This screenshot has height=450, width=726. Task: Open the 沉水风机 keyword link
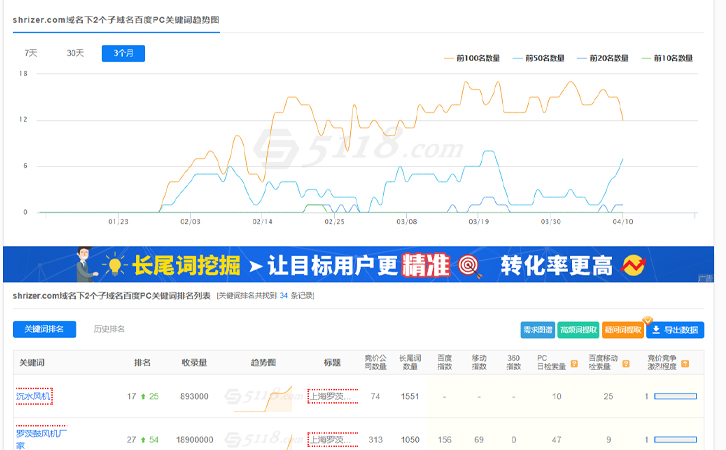pos(33,397)
